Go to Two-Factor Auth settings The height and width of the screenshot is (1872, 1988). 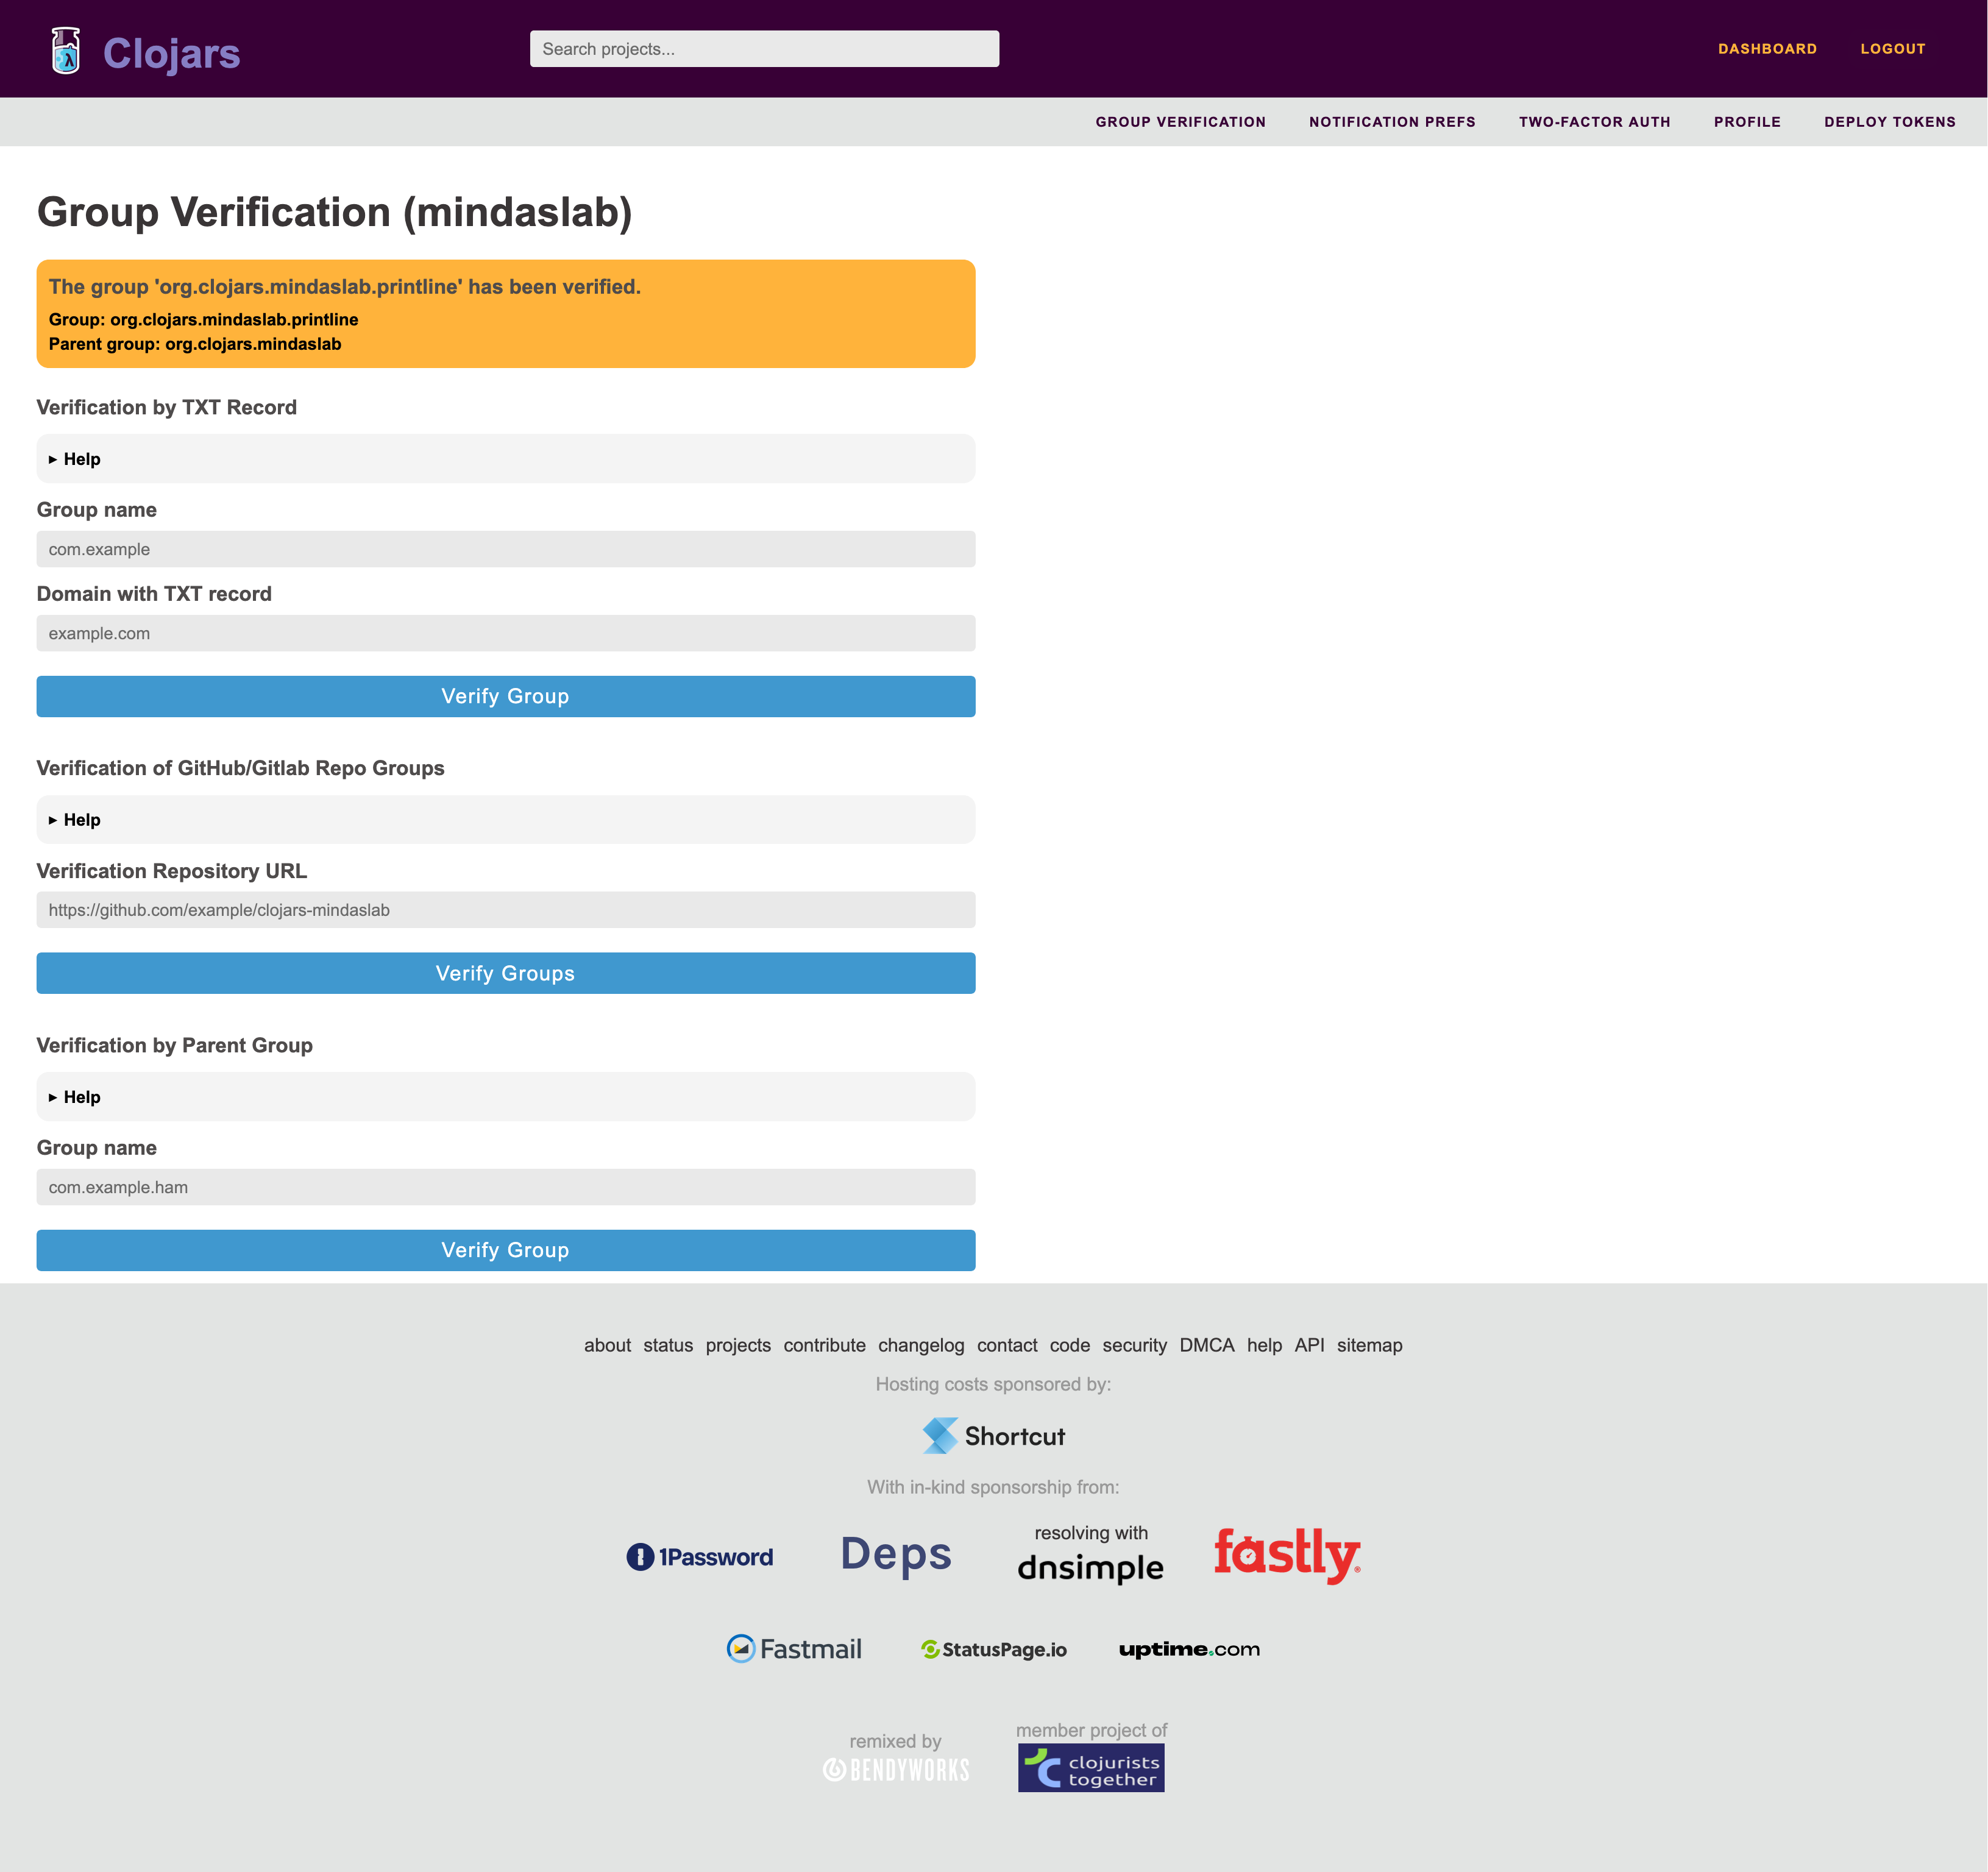pyautogui.click(x=1594, y=122)
